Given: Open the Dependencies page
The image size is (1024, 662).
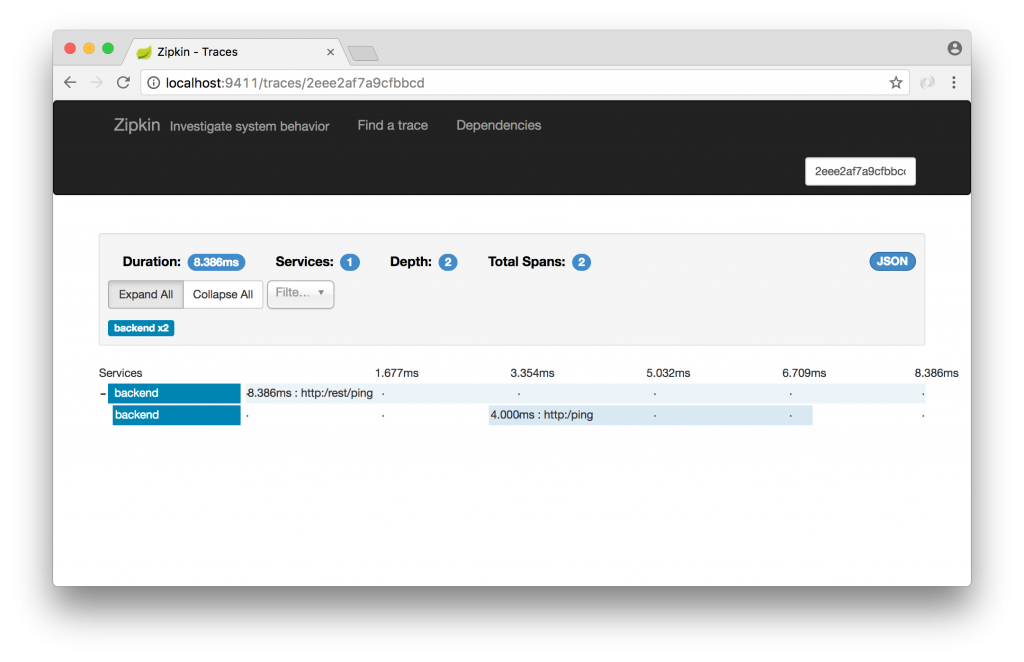Looking at the screenshot, I should tap(498, 125).
